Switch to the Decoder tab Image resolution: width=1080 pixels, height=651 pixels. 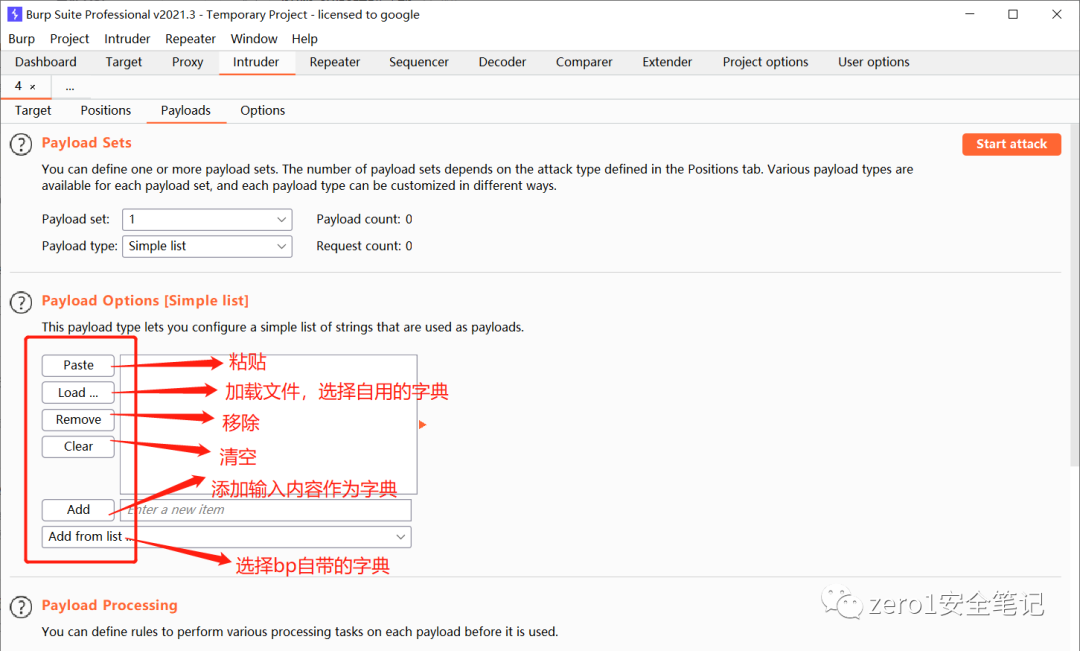click(x=502, y=62)
